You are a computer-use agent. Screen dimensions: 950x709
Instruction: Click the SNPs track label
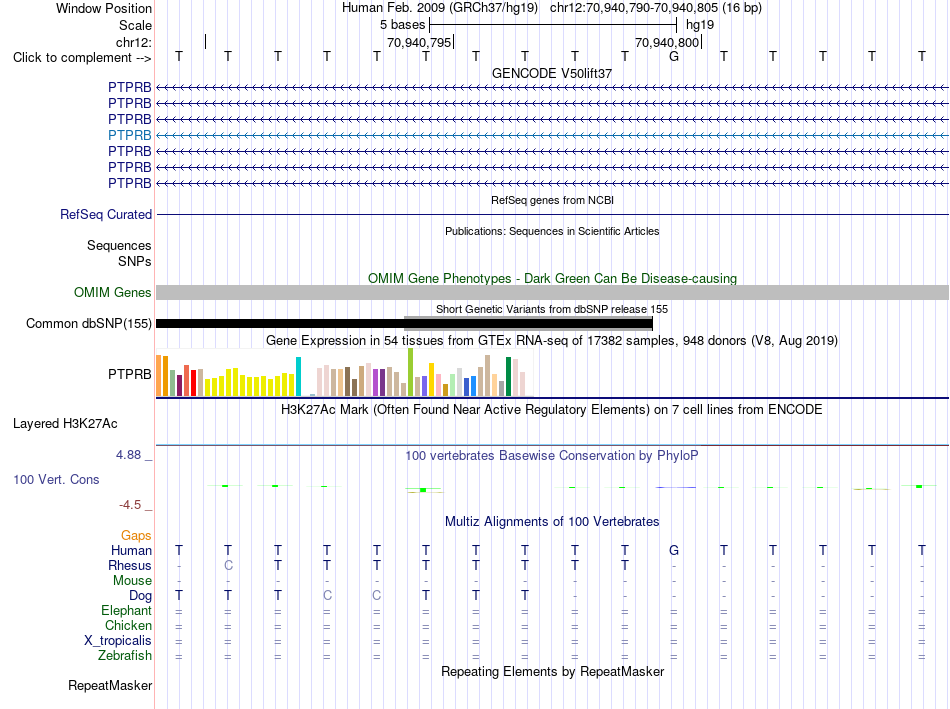point(135,261)
